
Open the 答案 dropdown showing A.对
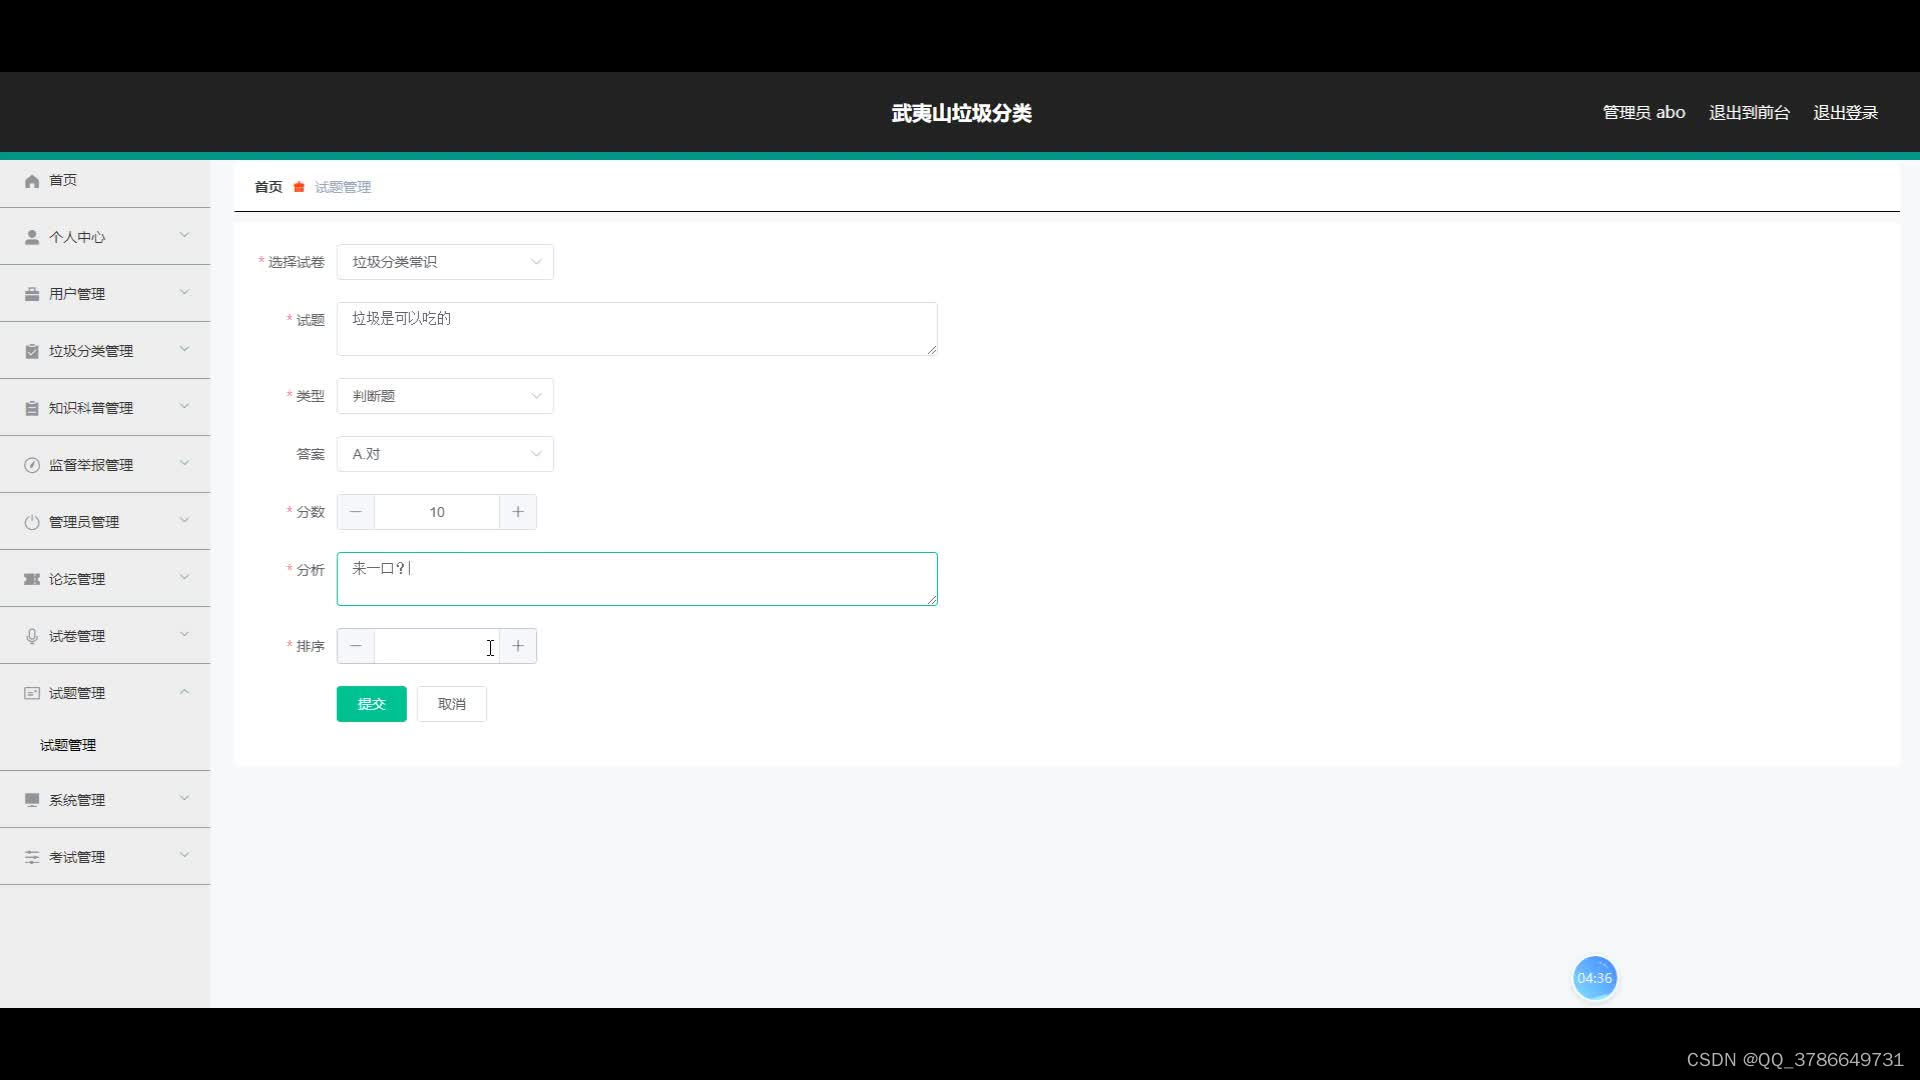(x=445, y=454)
